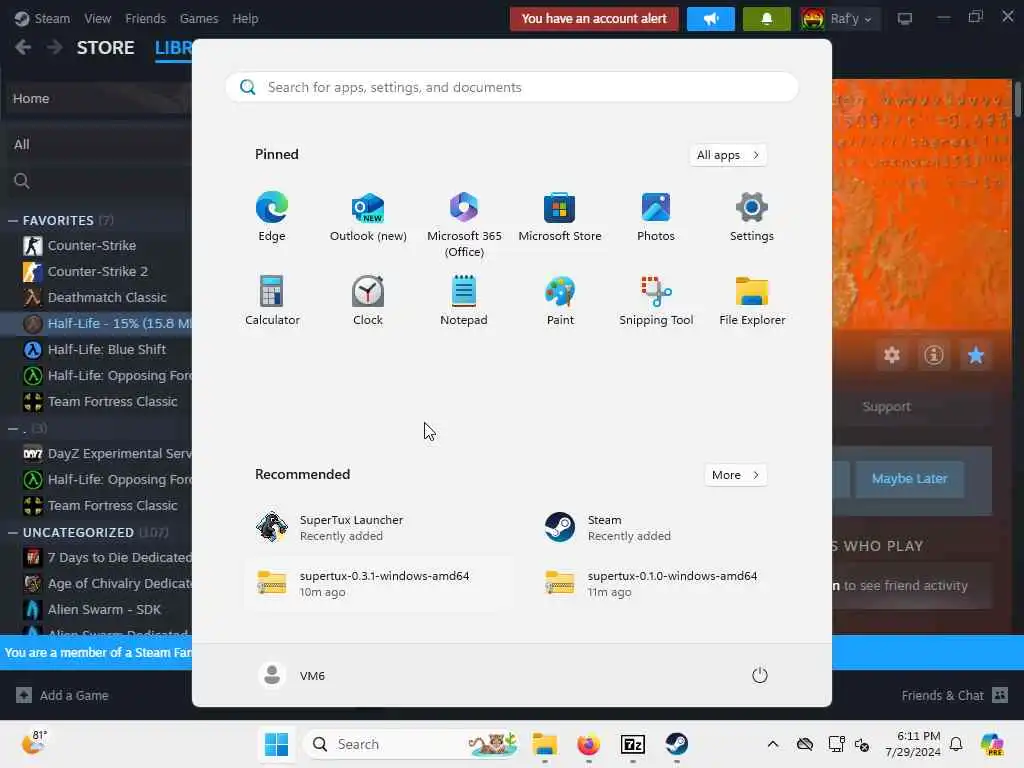Click Add a Game in Steam
Image resolution: width=1024 pixels, height=768 pixels.
[63, 696]
